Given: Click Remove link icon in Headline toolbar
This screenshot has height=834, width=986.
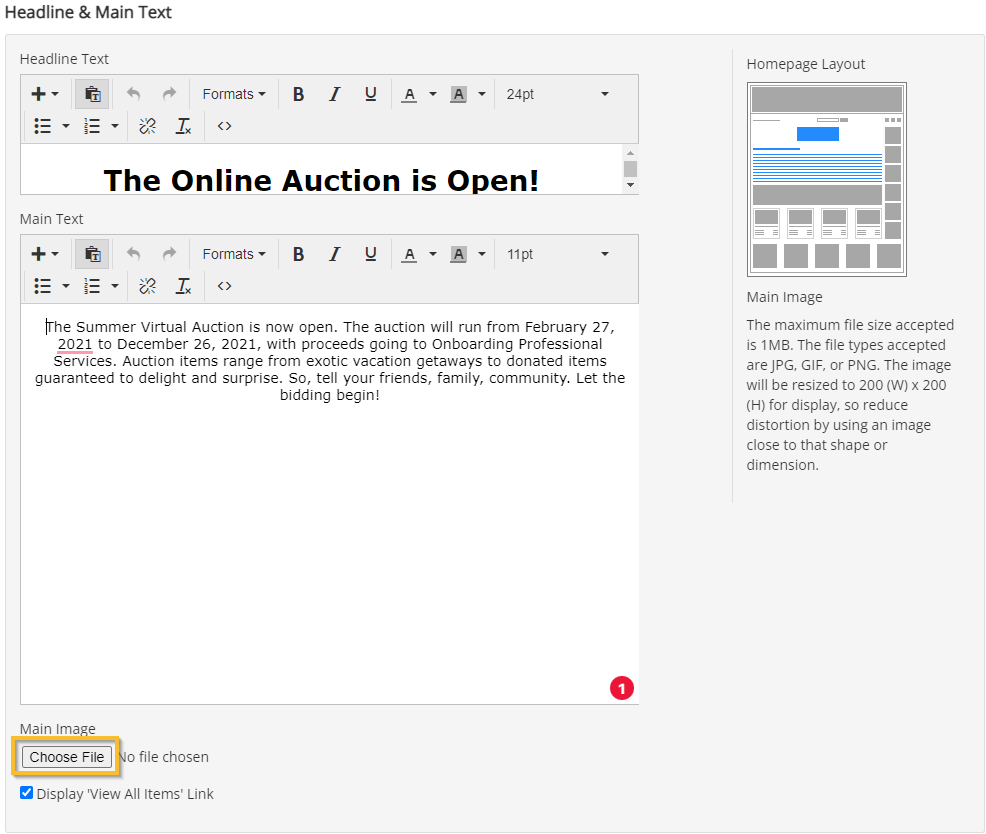Looking at the screenshot, I should click(147, 126).
